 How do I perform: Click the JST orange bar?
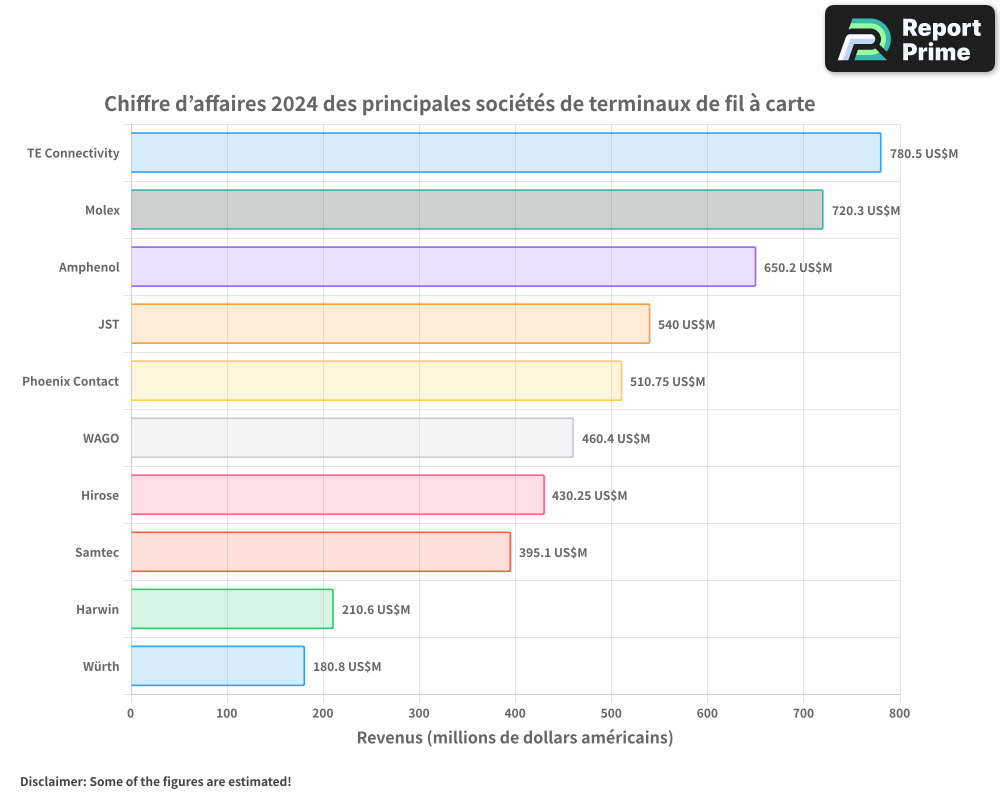pyautogui.click(x=390, y=324)
